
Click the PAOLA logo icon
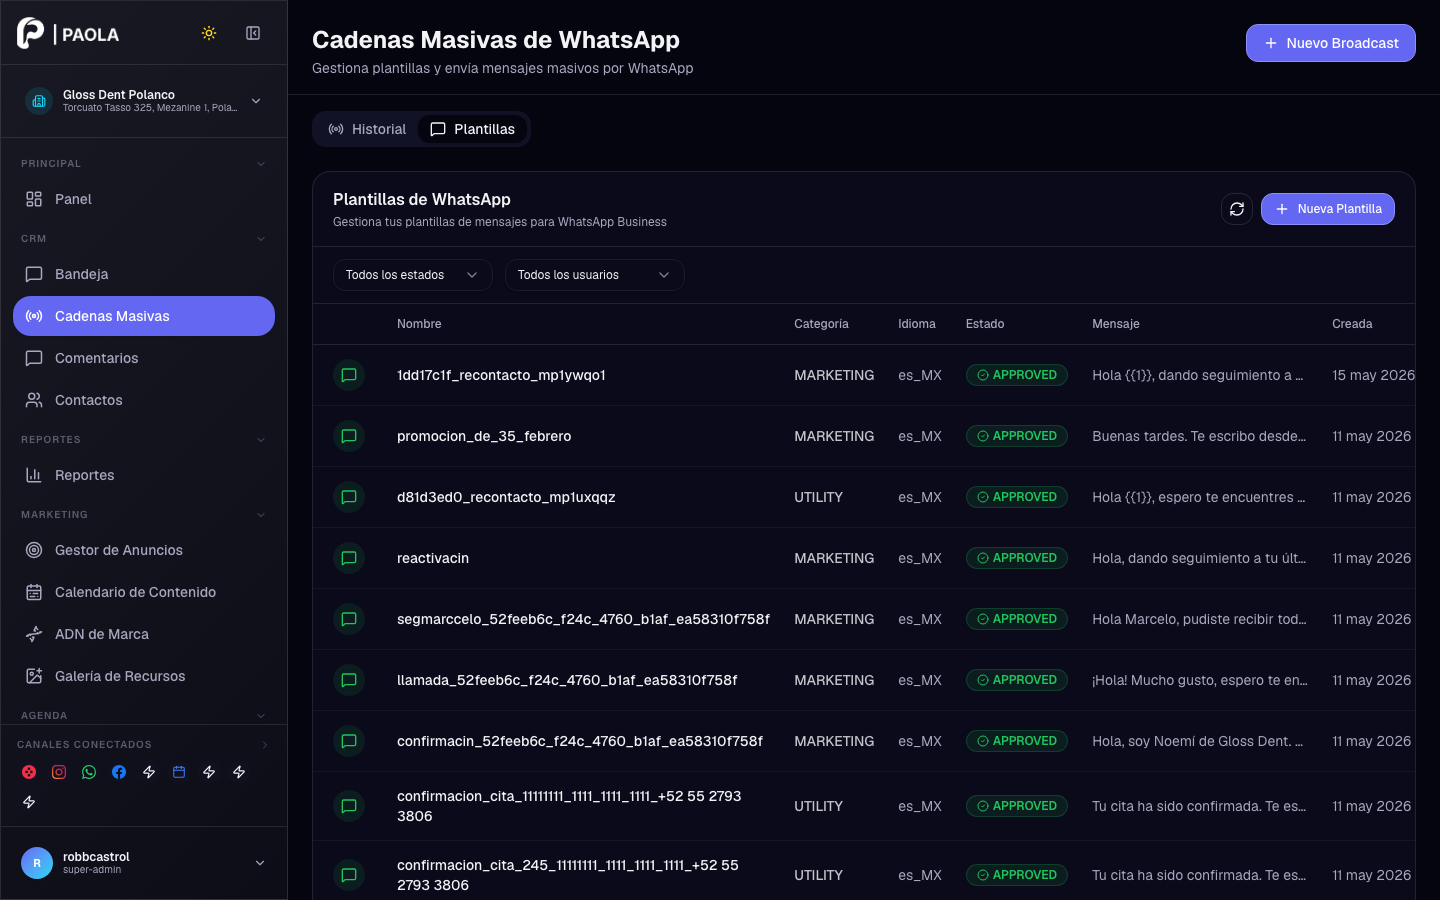[31, 33]
